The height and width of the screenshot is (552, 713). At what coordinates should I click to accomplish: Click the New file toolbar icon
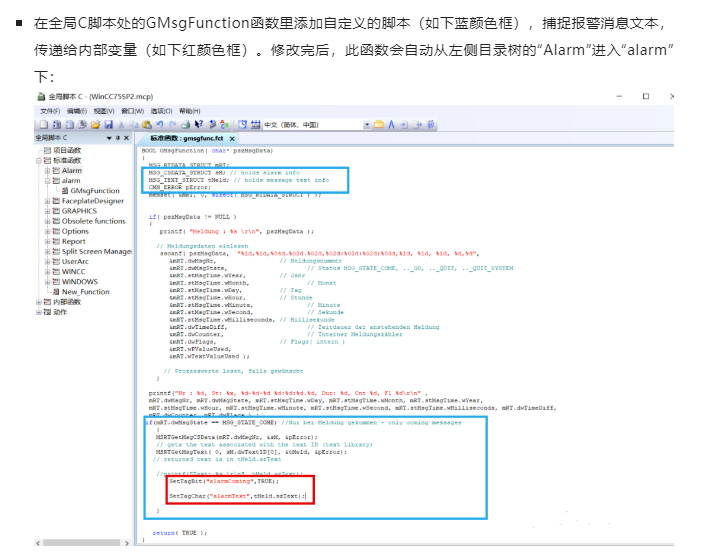(40, 124)
